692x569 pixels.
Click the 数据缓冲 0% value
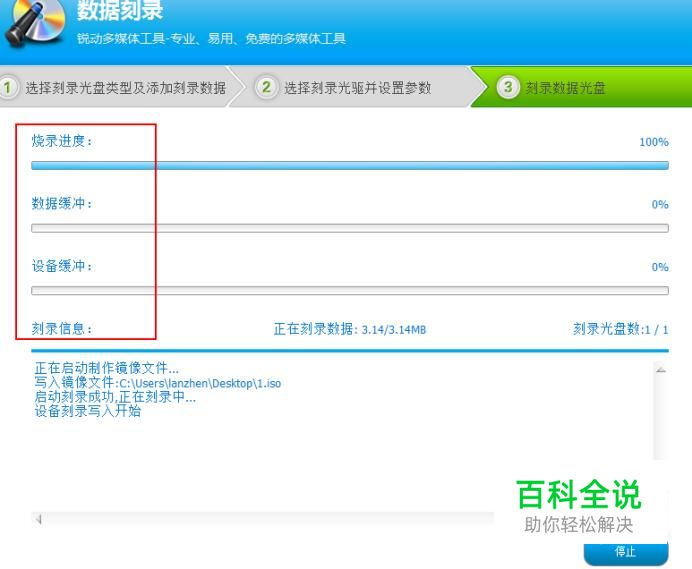point(660,204)
